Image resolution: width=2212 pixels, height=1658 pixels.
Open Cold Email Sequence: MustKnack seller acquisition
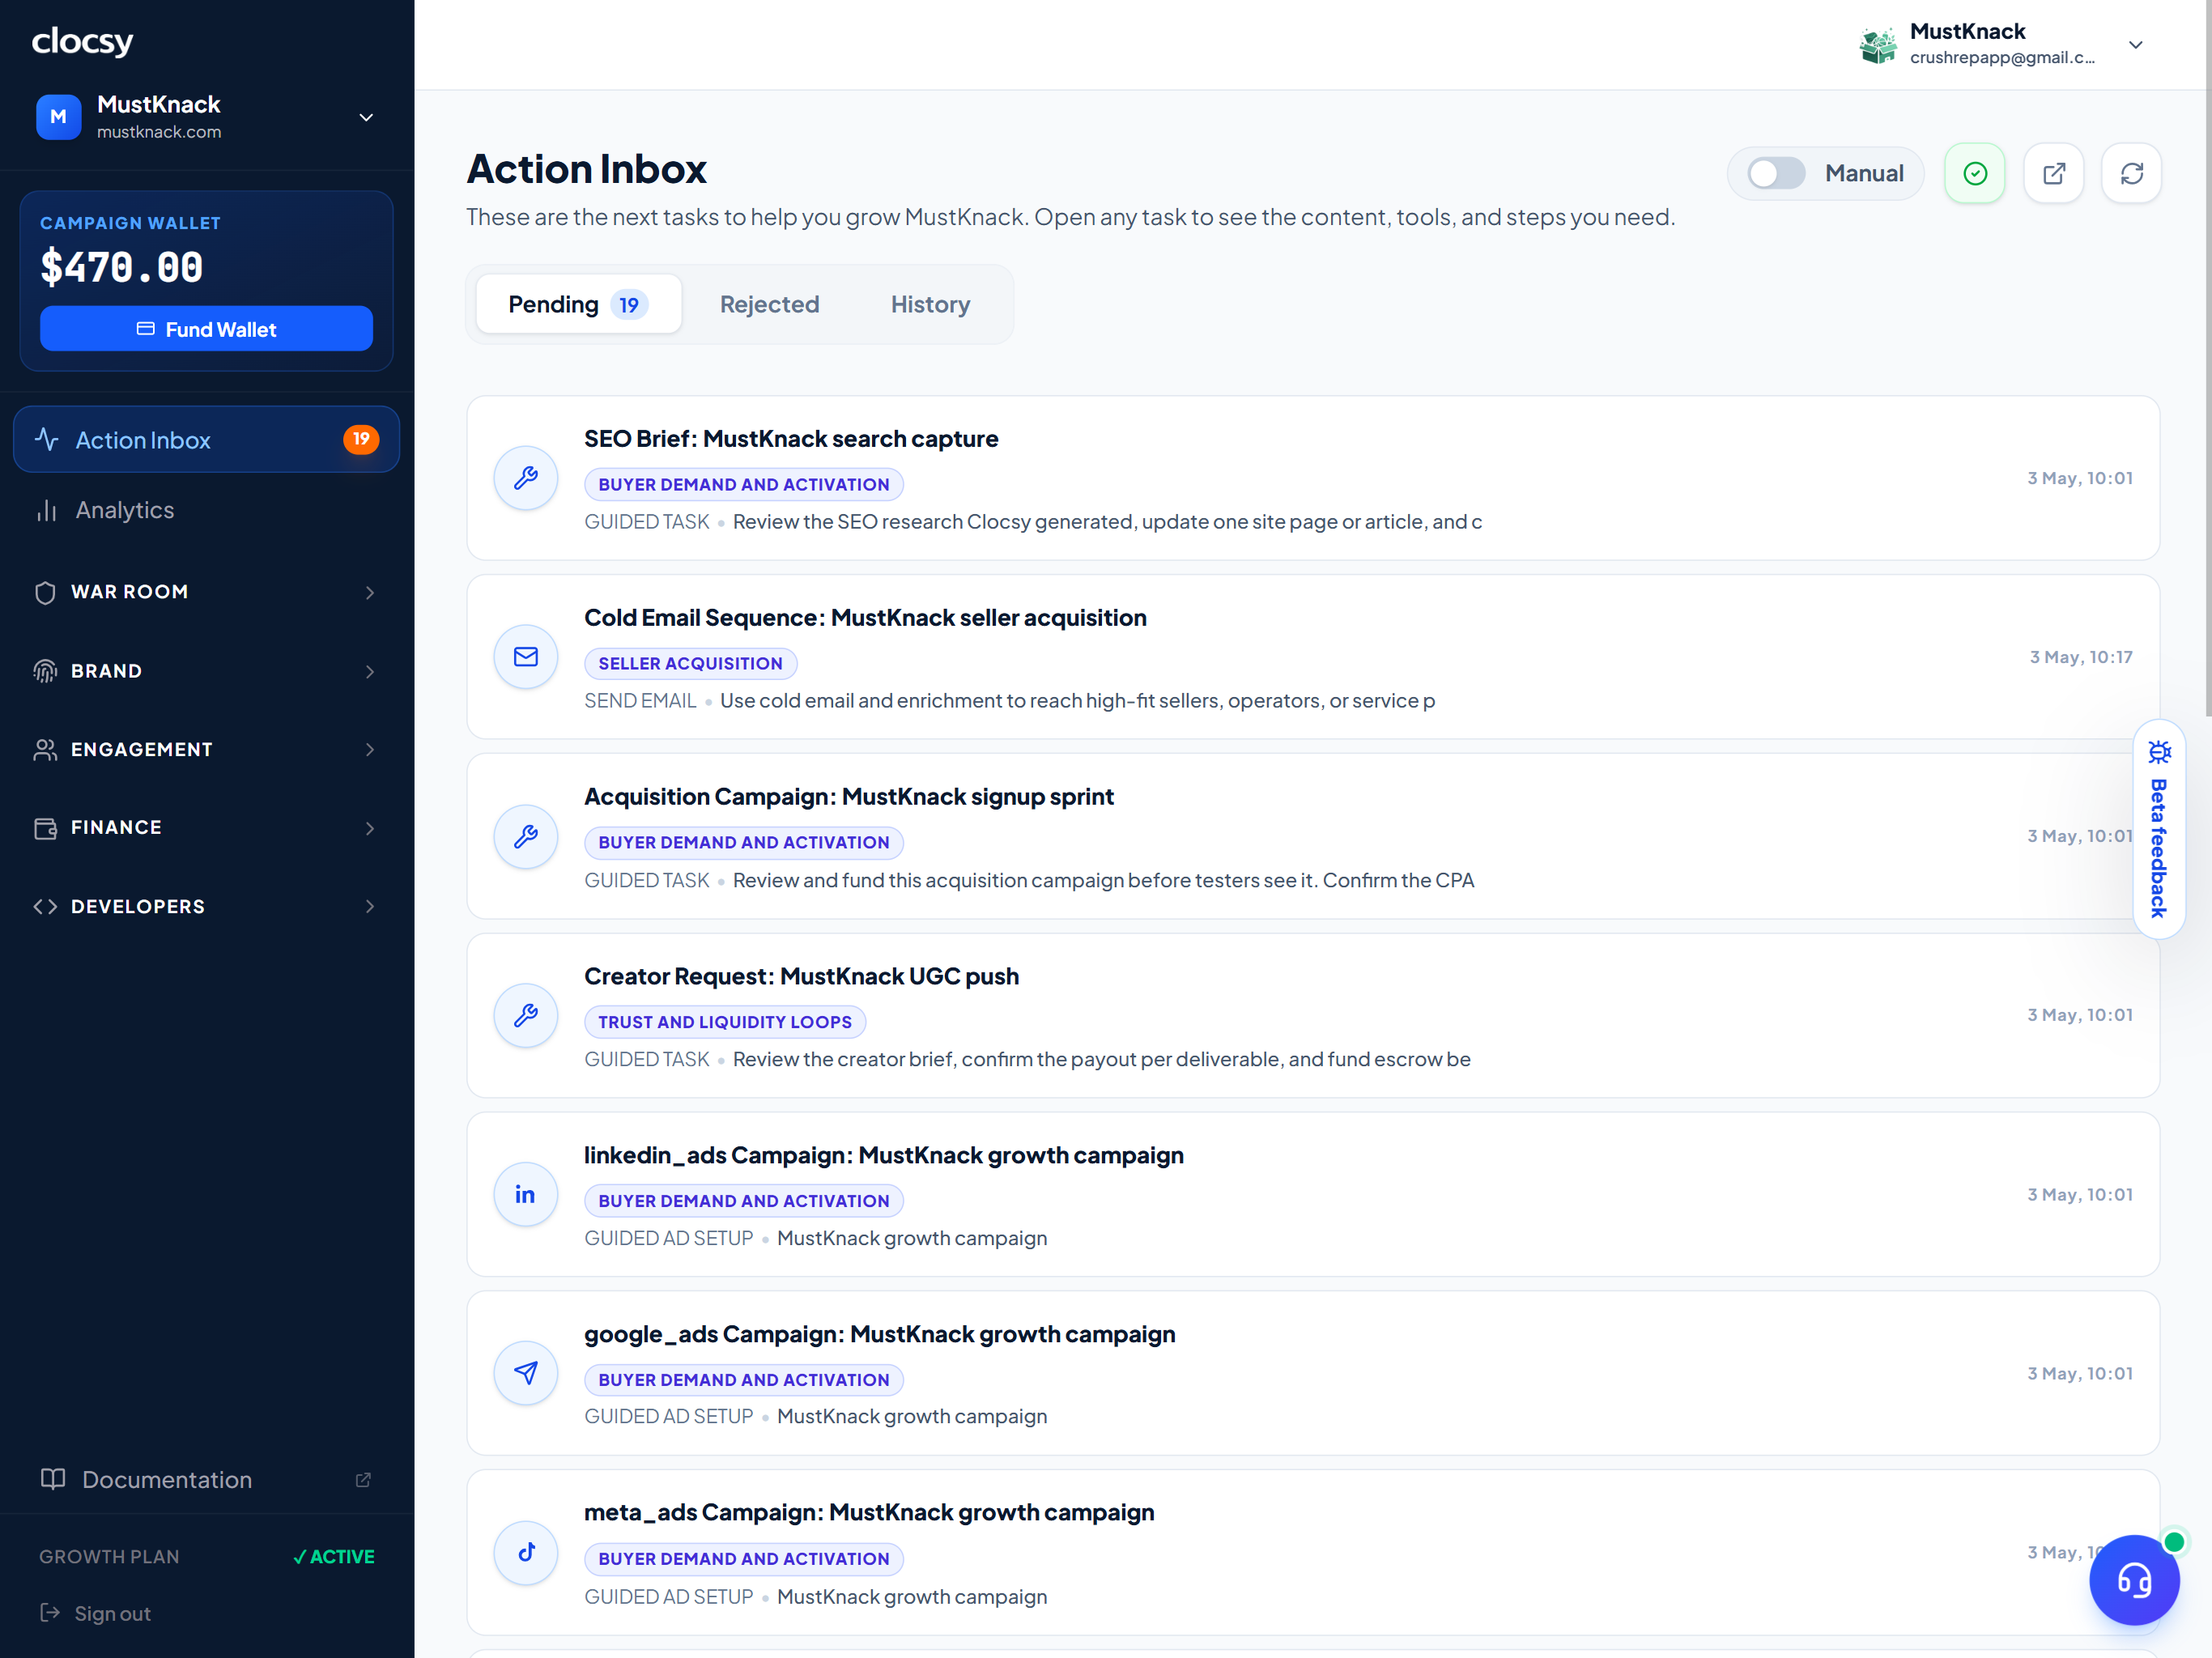[1313, 657]
